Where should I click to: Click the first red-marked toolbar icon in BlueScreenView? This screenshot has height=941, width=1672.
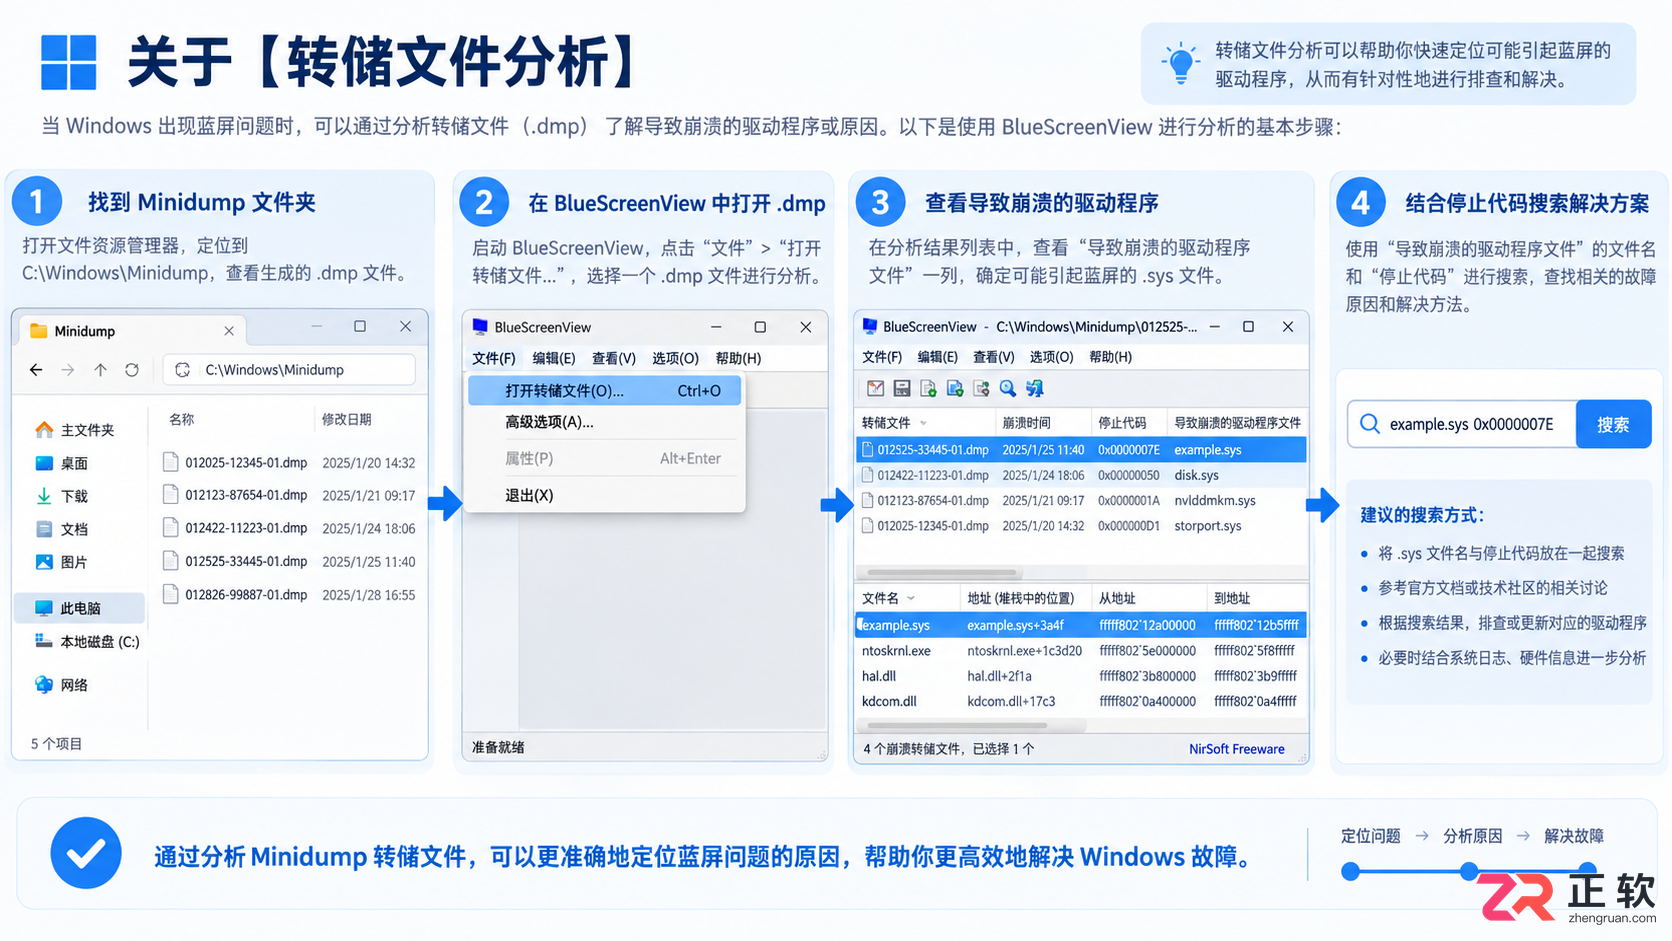point(876,388)
